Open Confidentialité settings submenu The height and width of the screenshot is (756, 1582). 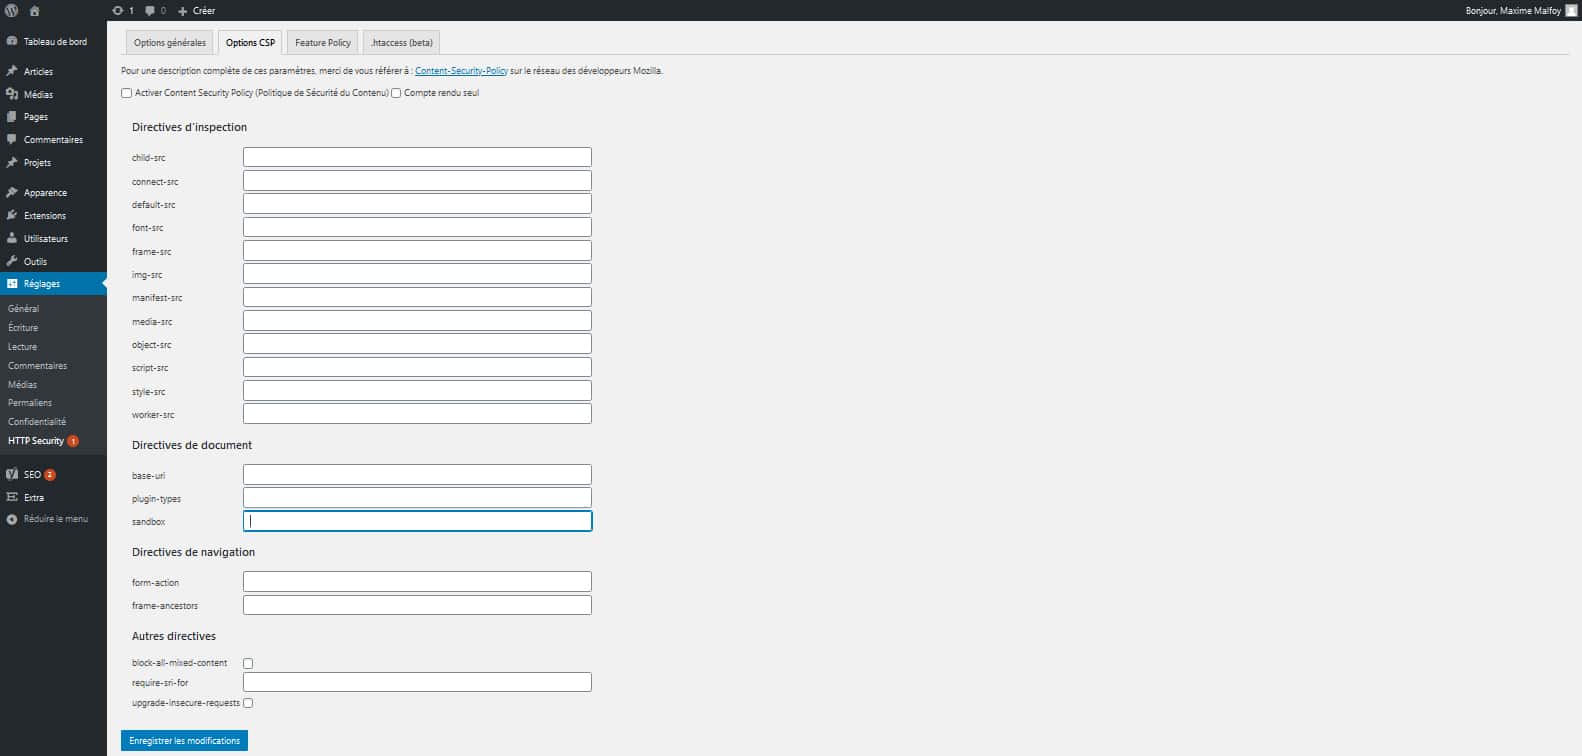pos(37,422)
